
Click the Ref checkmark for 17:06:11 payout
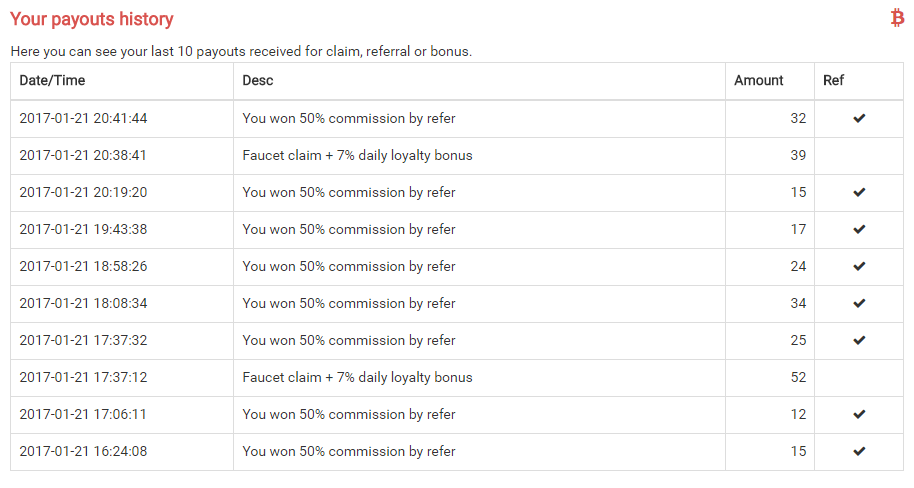[x=859, y=414]
